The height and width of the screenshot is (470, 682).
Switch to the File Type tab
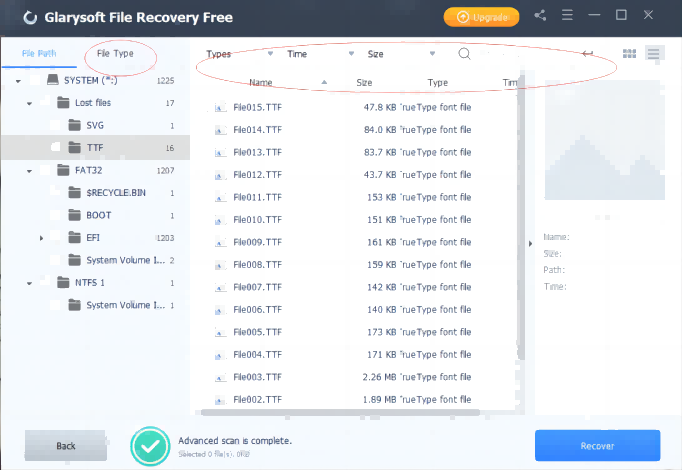(x=115, y=53)
